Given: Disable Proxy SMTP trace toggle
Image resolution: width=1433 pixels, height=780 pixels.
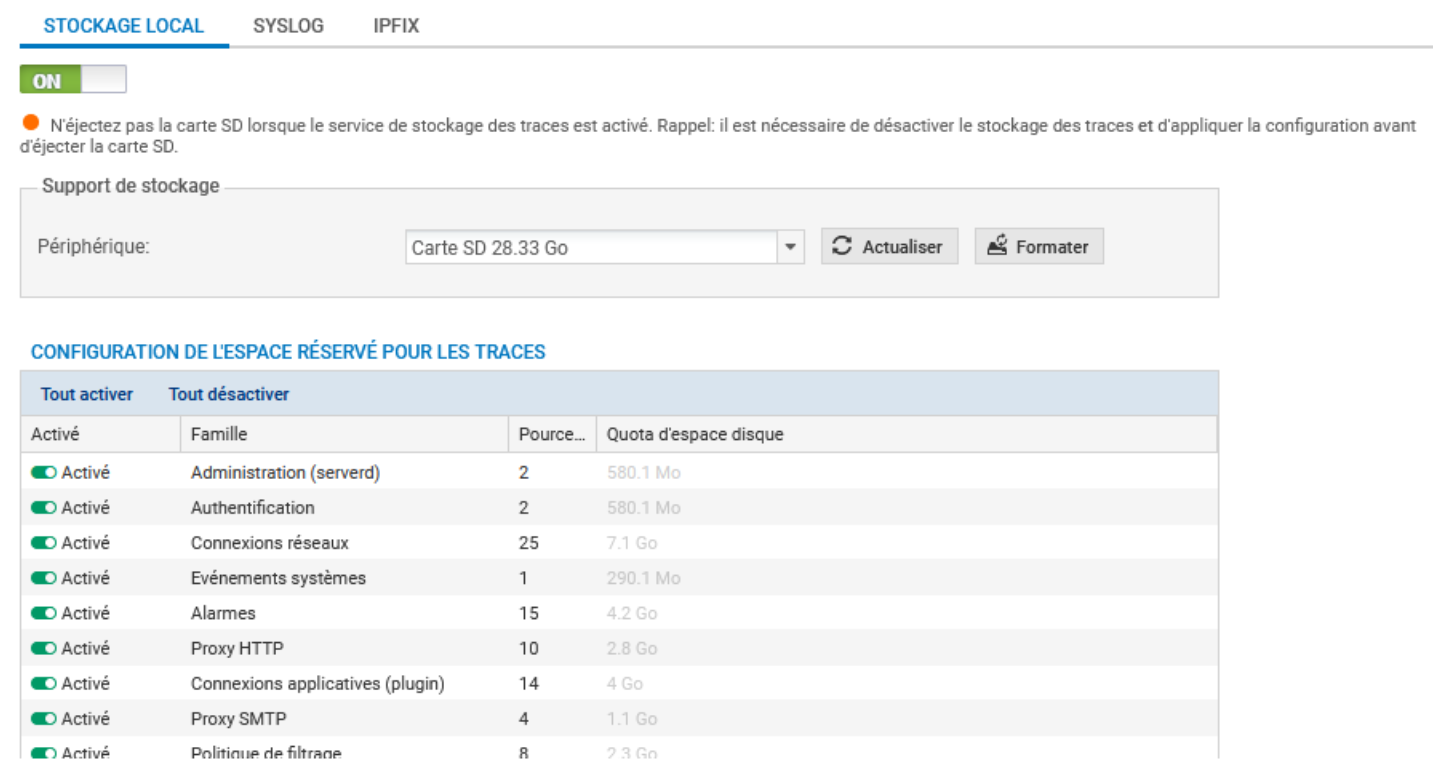Looking at the screenshot, I should coord(44,719).
